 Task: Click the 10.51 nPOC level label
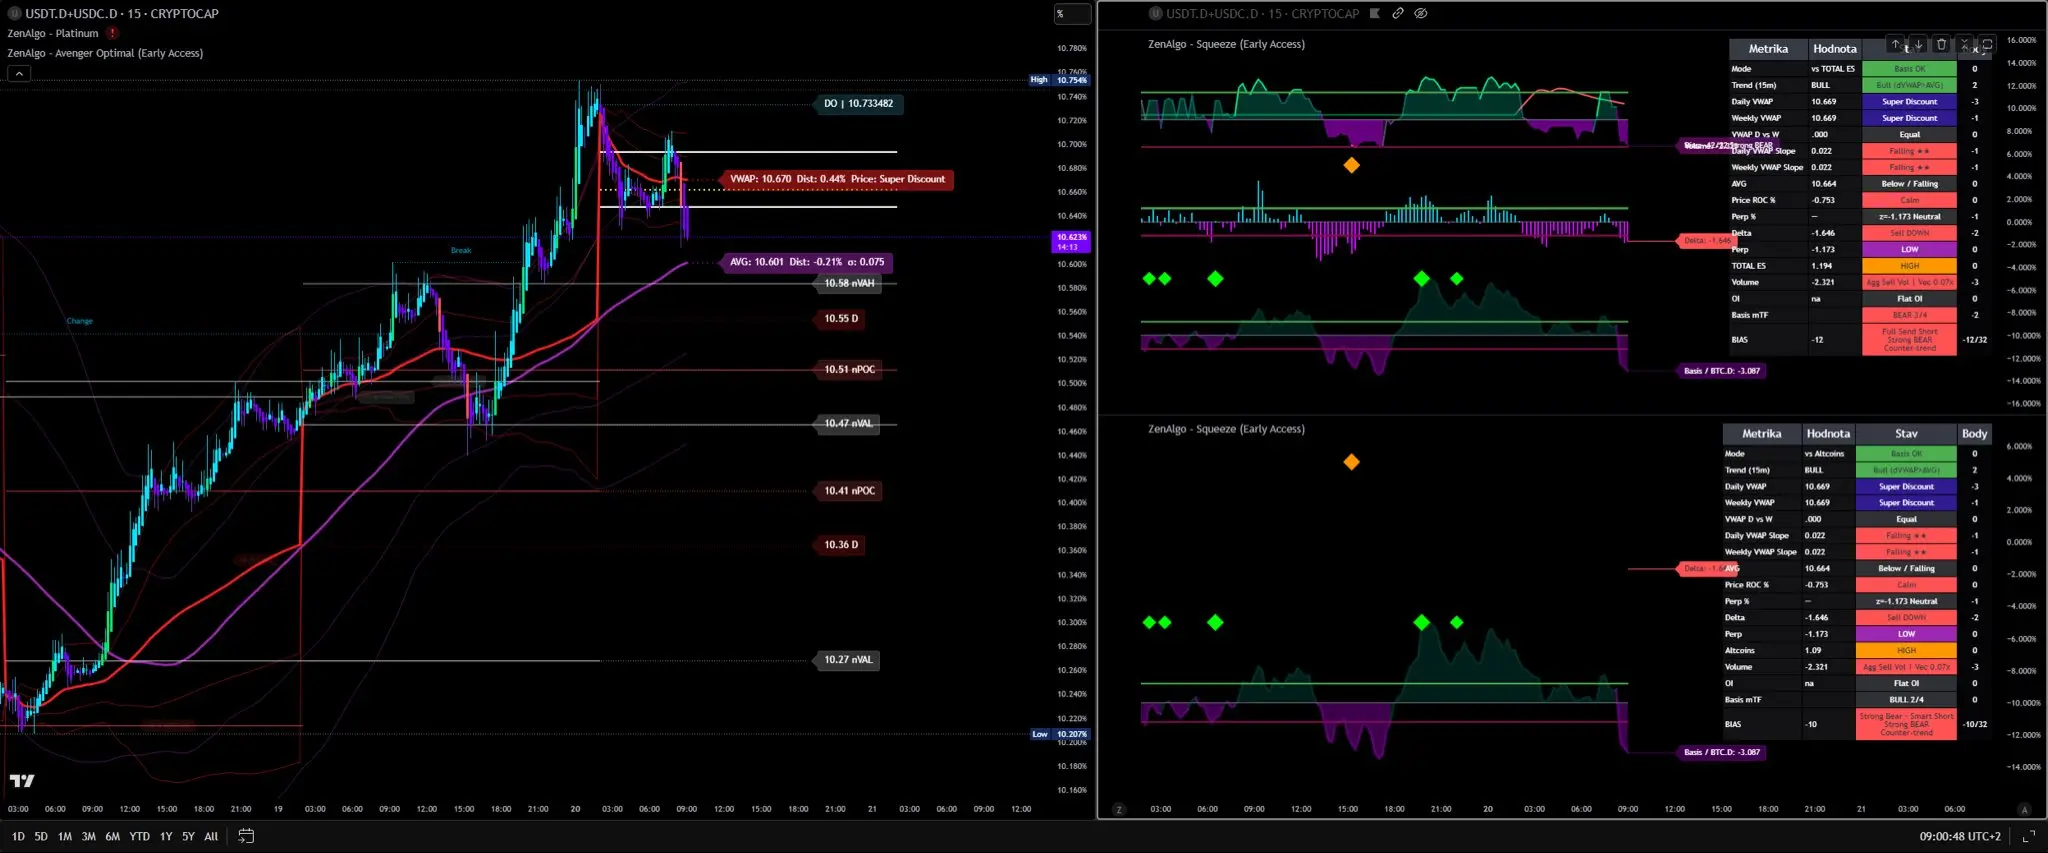[849, 369]
